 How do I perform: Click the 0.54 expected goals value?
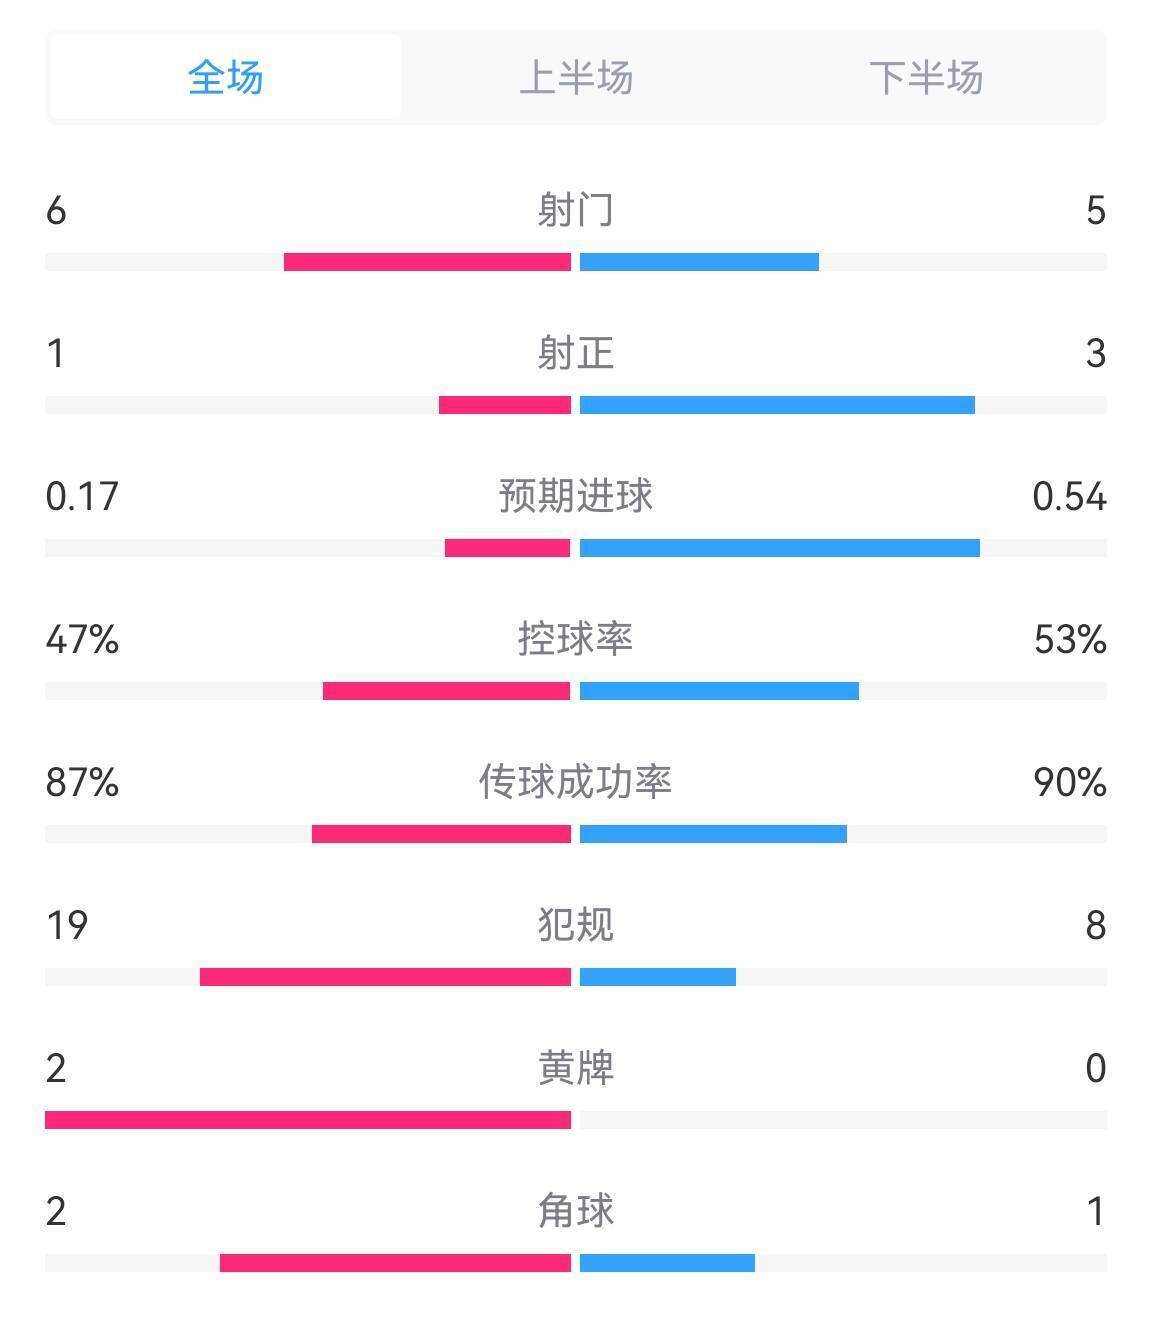coord(1069,496)
